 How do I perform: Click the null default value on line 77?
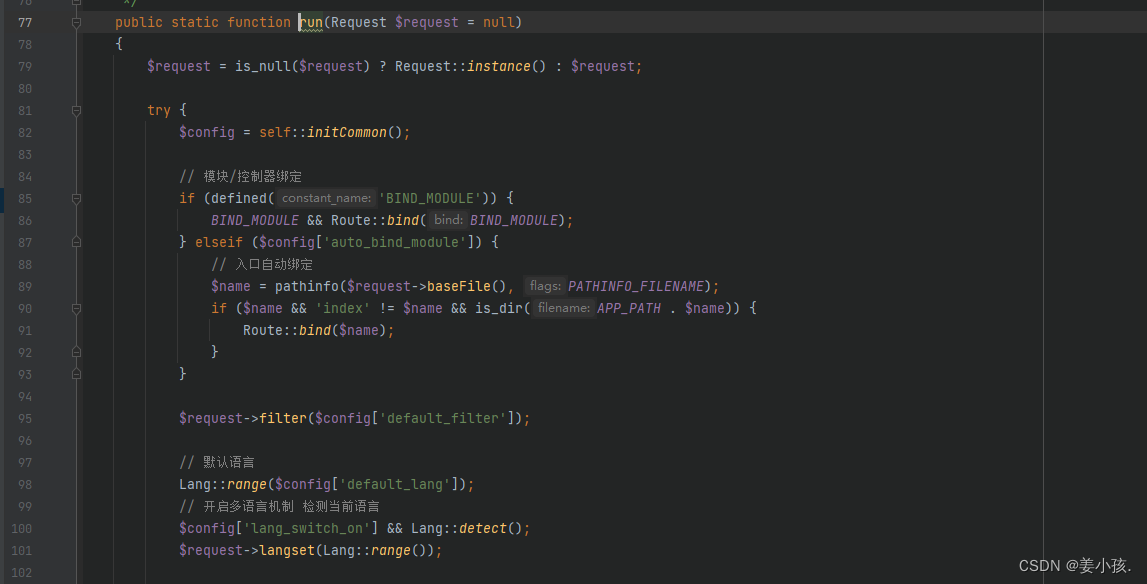point(499,23)
